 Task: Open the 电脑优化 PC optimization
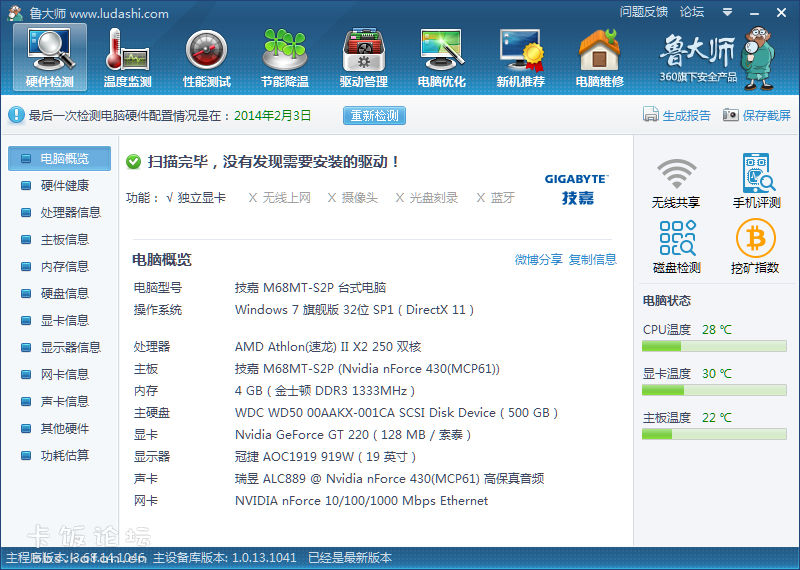coord(441,57)
